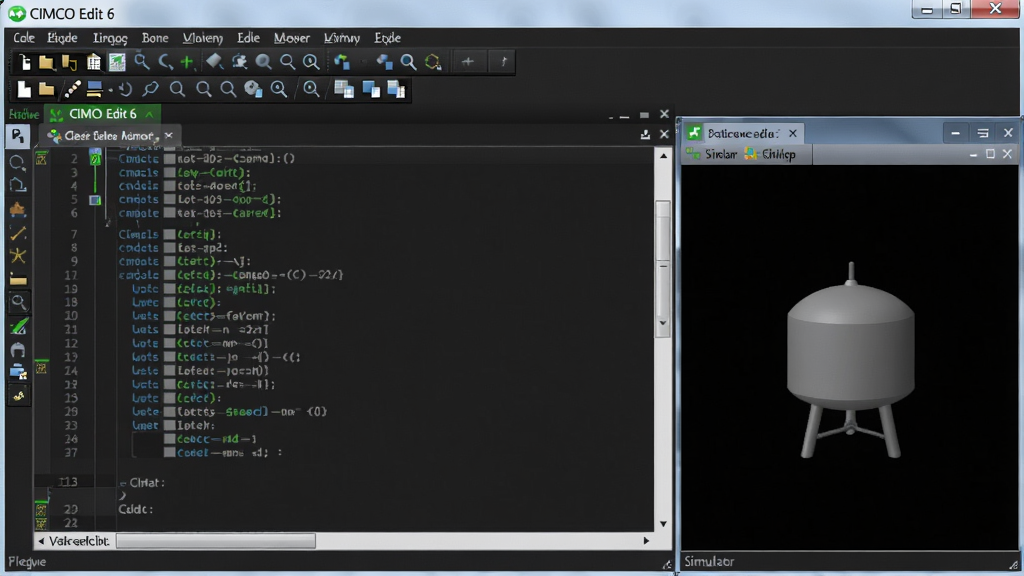Screen dimensions: 1024x576
Task: Click the code editor's vertical scrollbar thumb
Action: (x=663, y=269)
